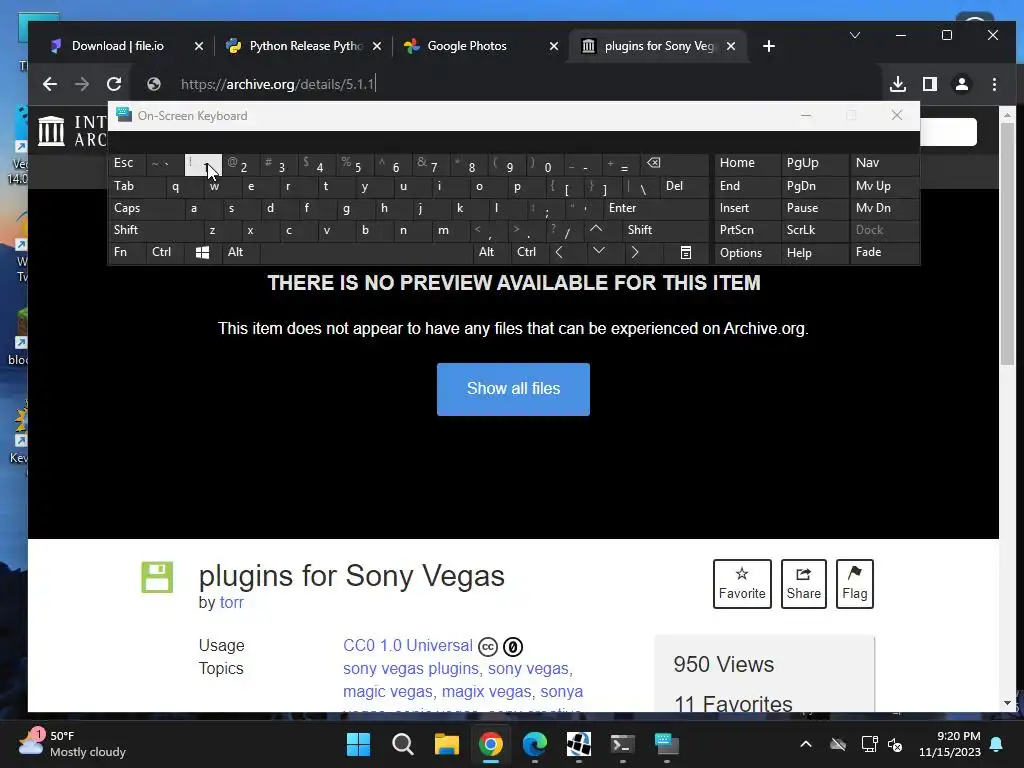Click the right arrow key on keyboard

coord(635,252)
